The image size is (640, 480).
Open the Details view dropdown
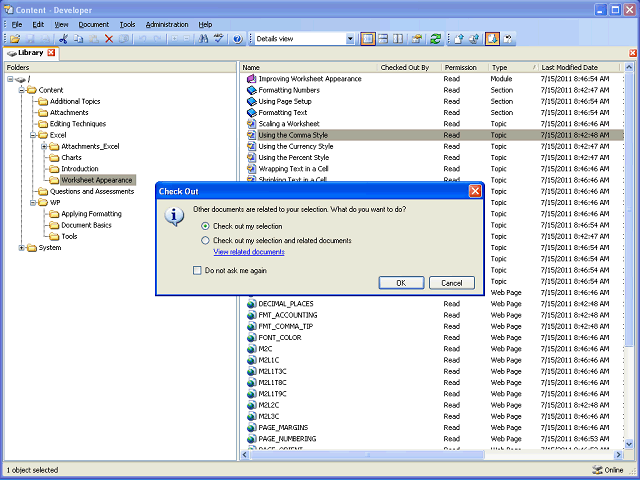(x=350, y=39)
